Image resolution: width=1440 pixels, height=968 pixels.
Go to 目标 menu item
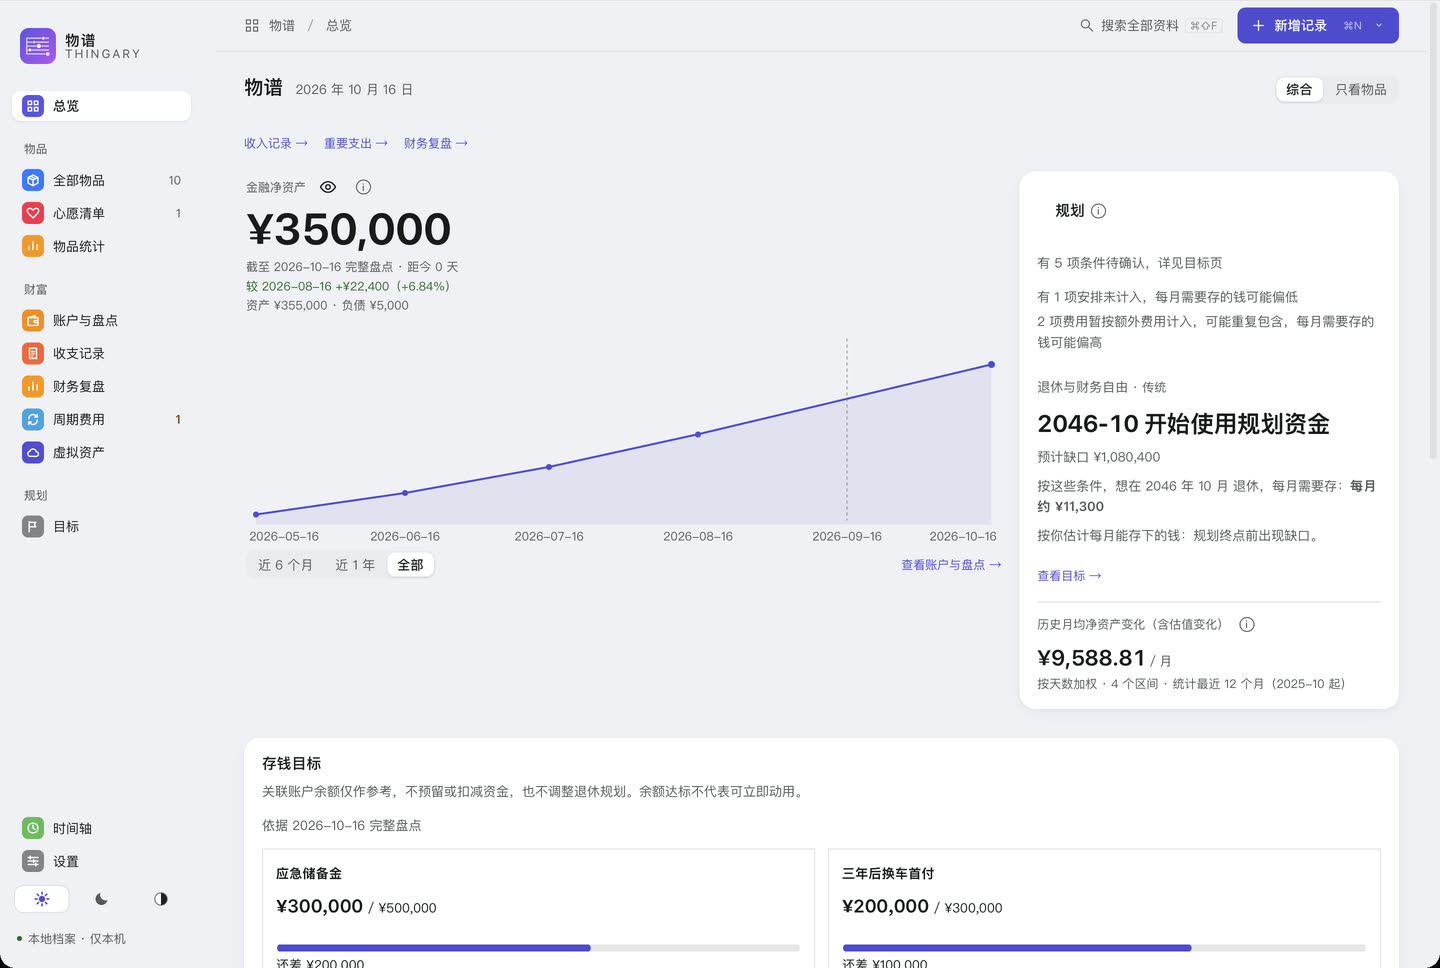[x=101, y=527]
